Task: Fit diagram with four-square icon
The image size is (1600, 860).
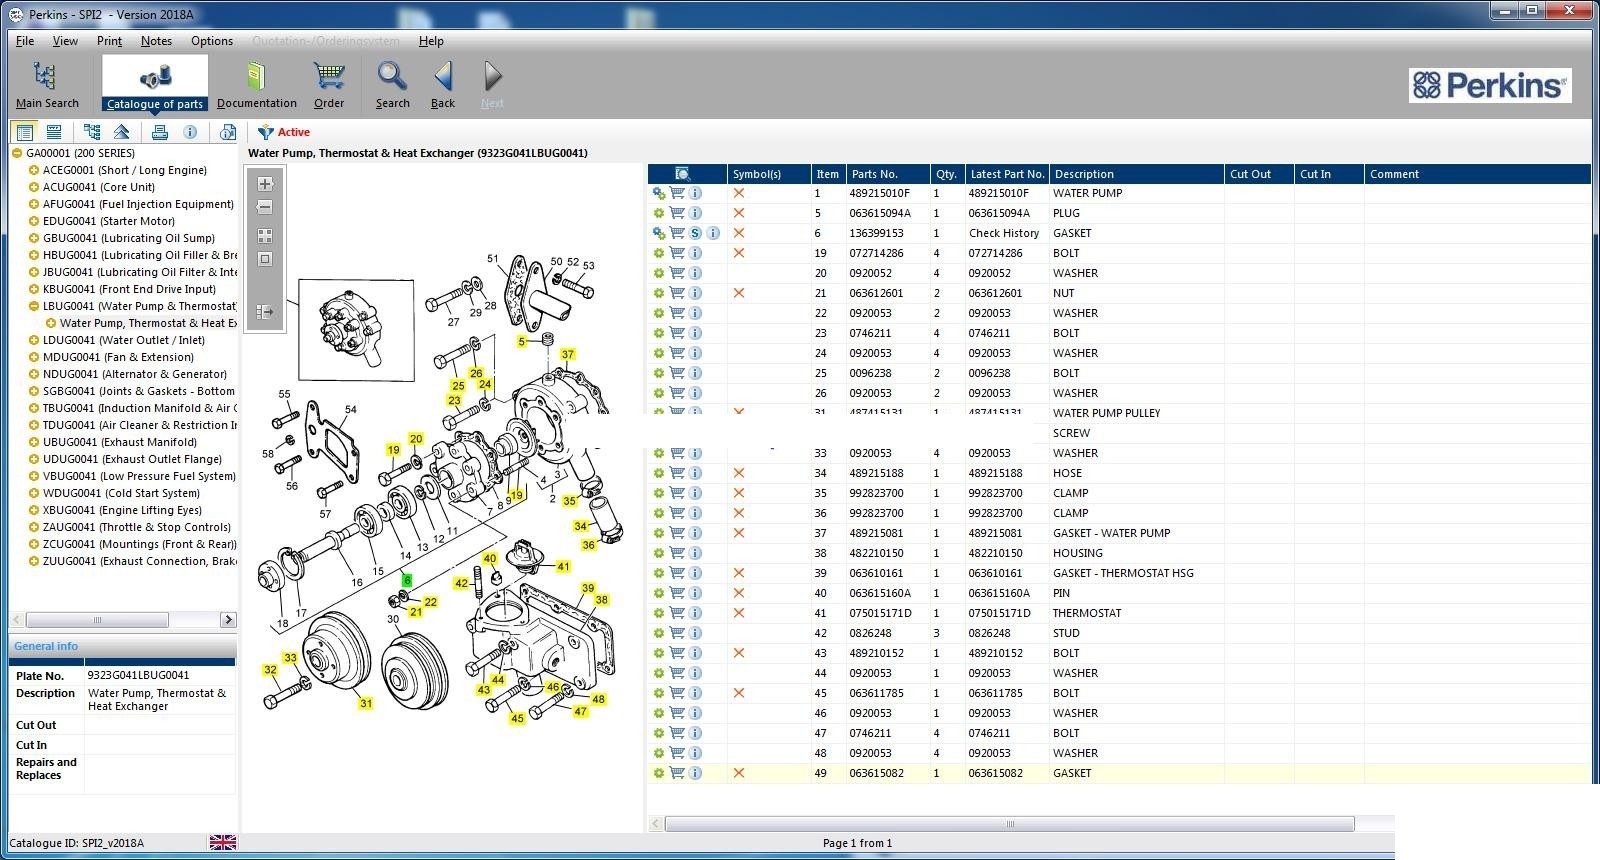Action: click(x=265, y=236)
